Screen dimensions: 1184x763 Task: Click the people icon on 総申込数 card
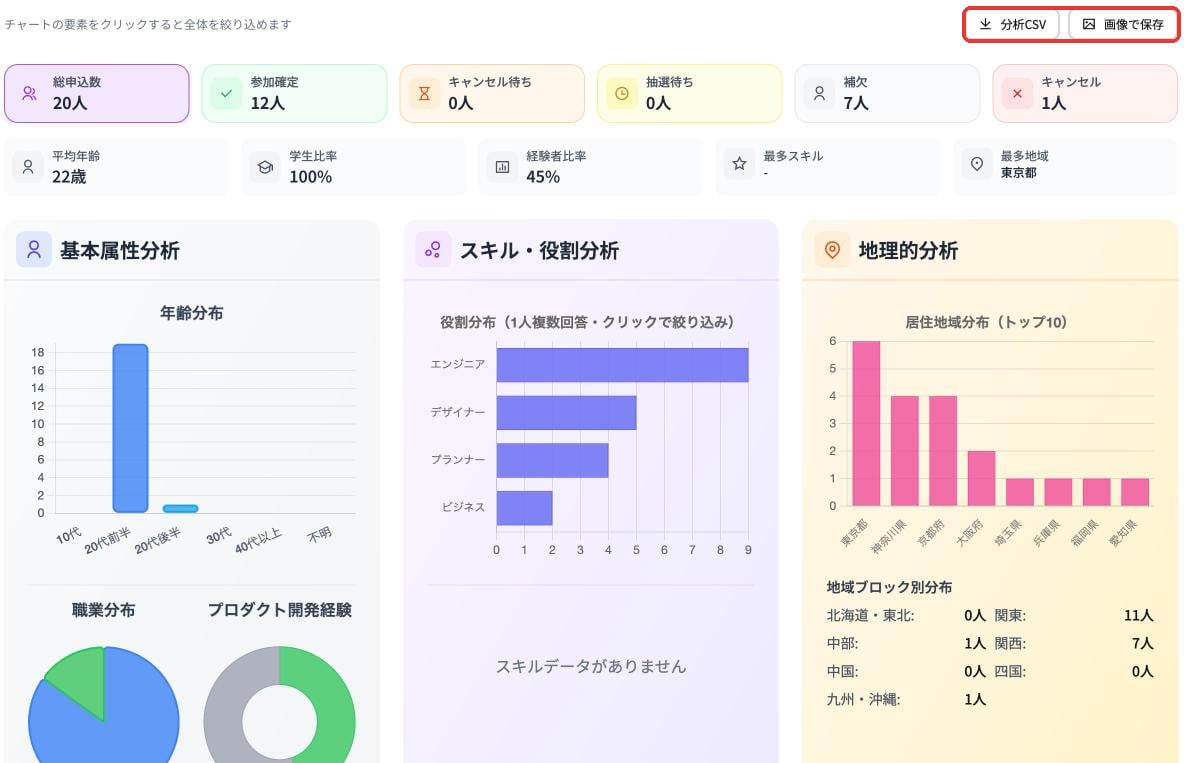(x=29, y=93)
